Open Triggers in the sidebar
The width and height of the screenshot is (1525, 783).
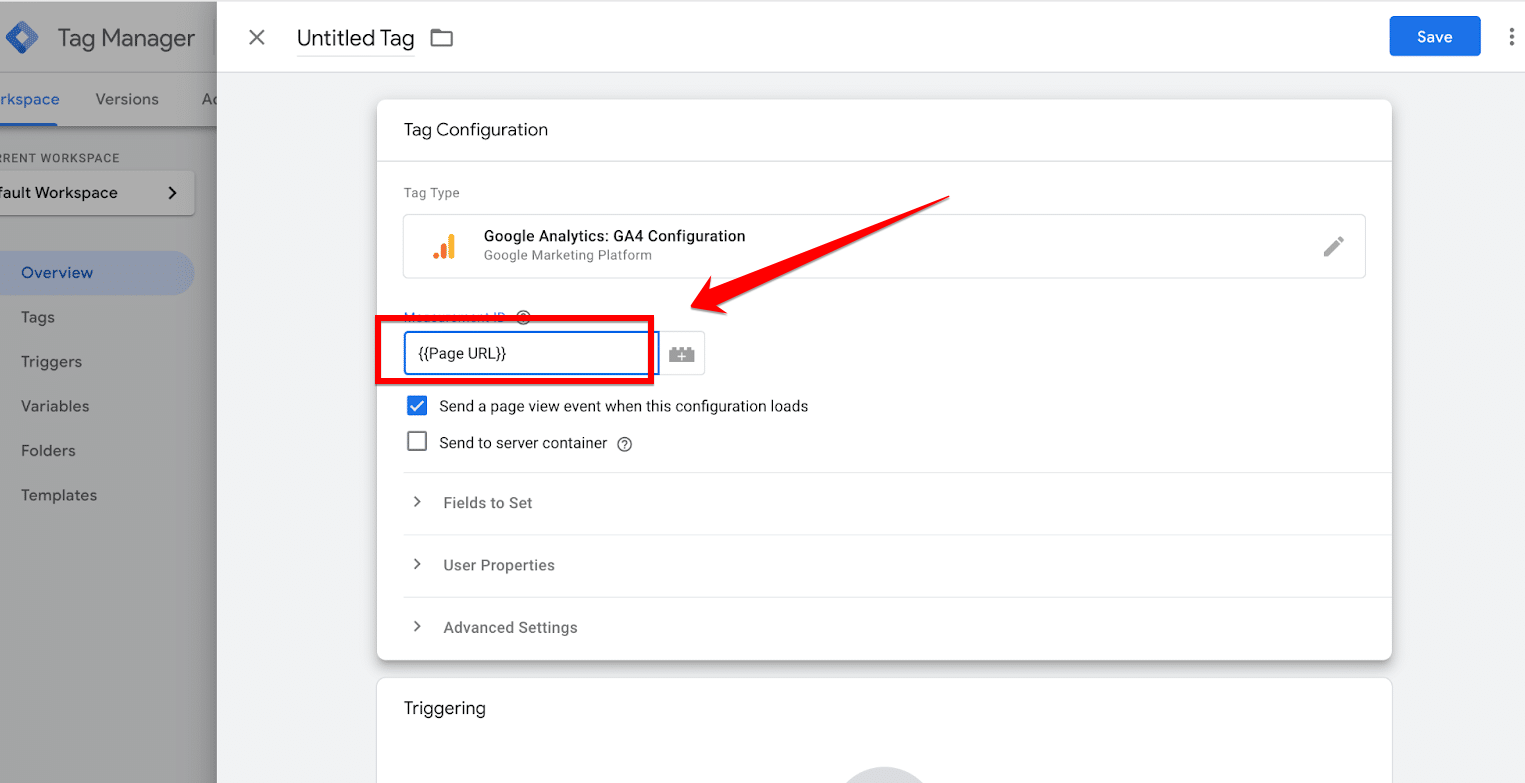(51, 362)
